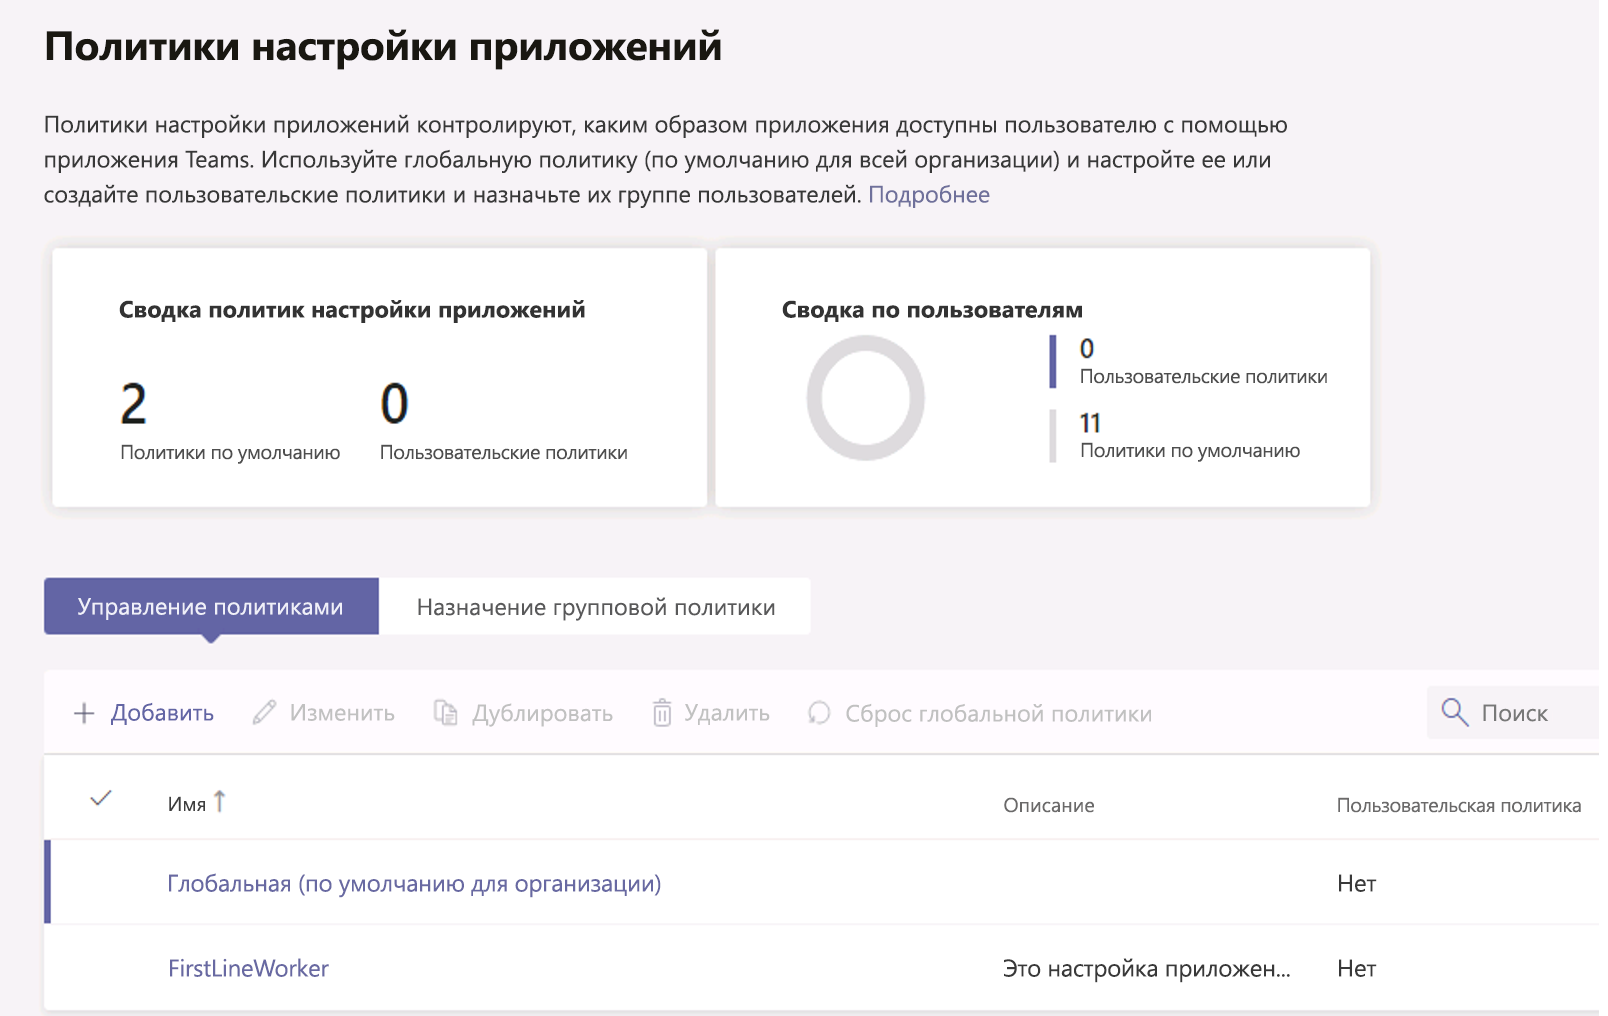Click the Нет cell in the Глобальная row

tap(1357, 883)
